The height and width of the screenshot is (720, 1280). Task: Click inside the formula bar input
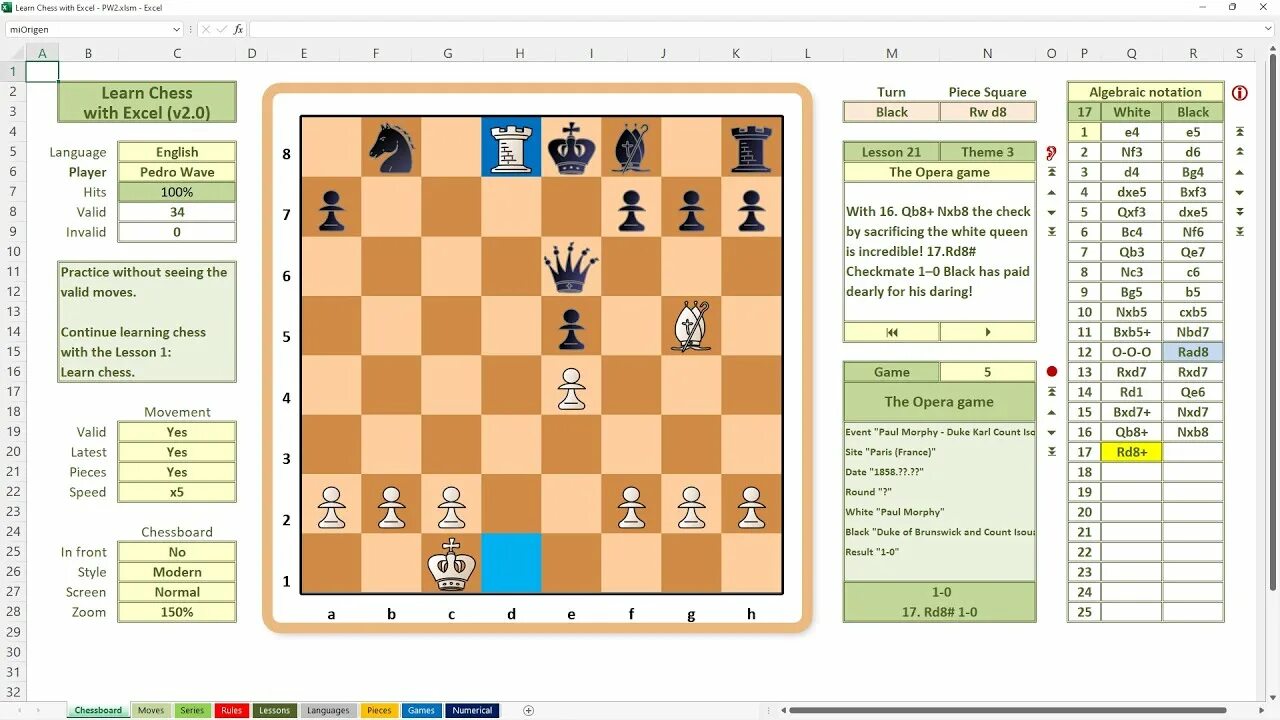(x=755, y=30)
